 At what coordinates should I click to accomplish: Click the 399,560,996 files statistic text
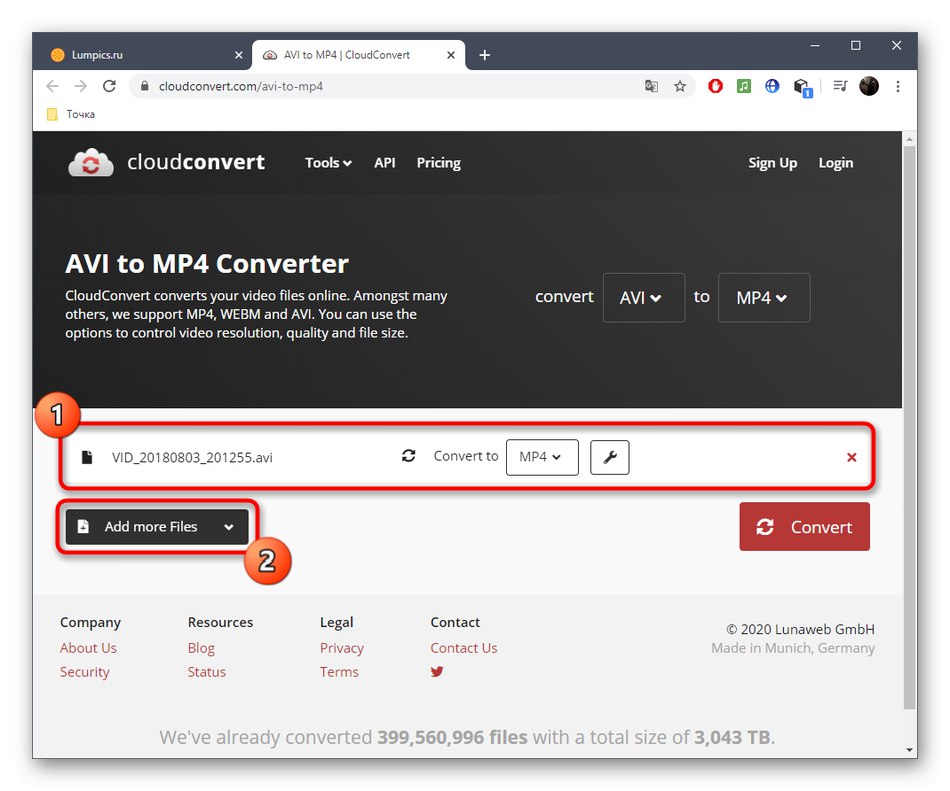[x=453, y=738]
